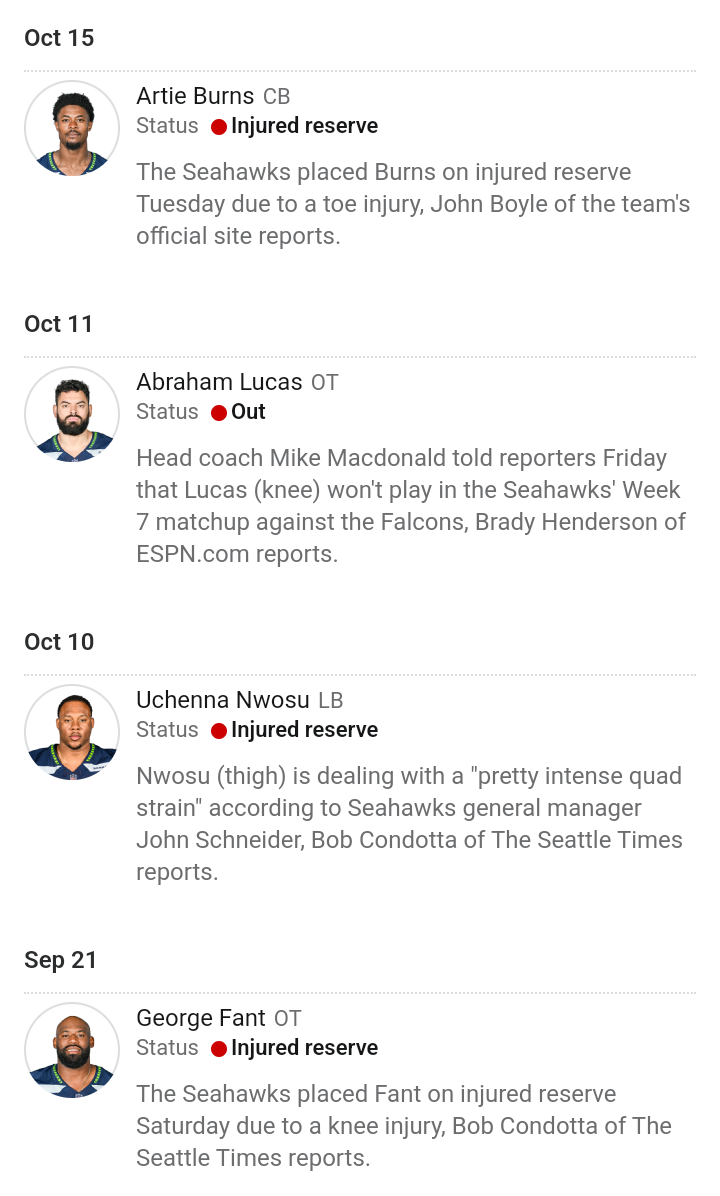The image size is (720, 1196).
Task: Click Burns toe injury news text
Action: pos(413,204)
